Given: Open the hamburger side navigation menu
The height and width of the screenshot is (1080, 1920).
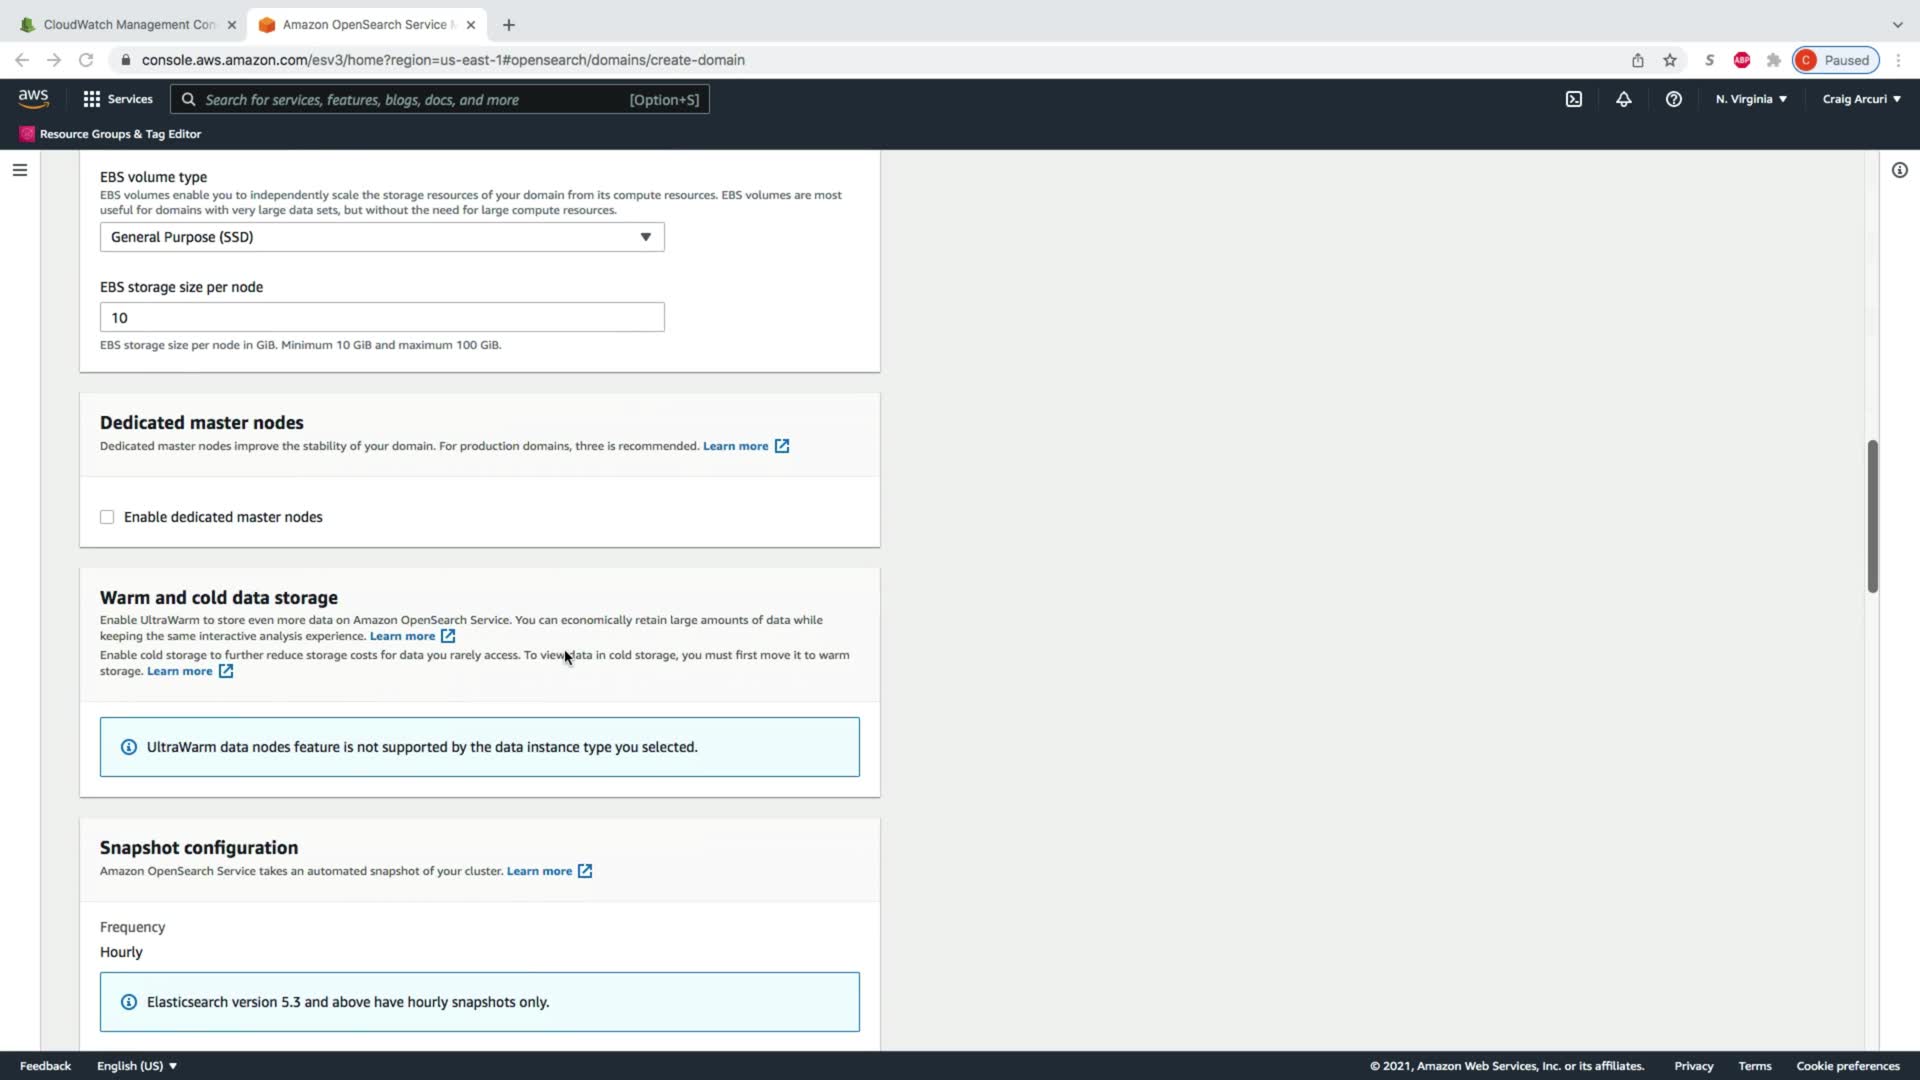Looking at the screenshot, I should click(19, 170).
